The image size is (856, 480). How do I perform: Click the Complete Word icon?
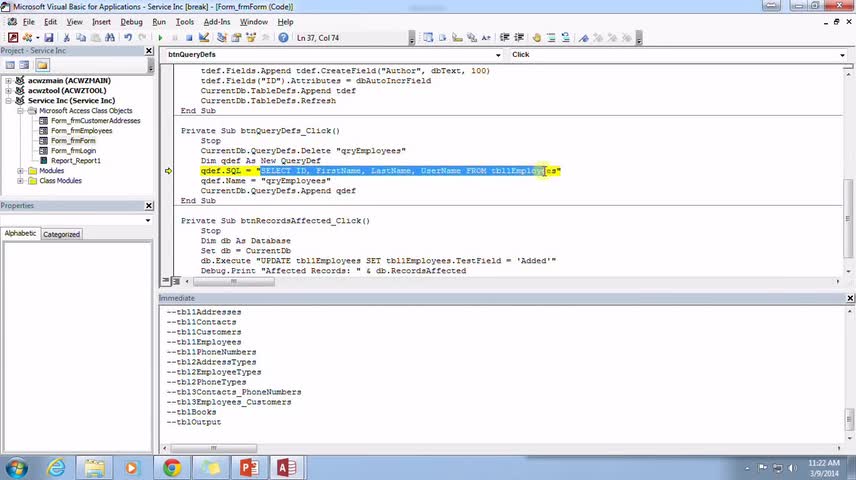click(x=486, y=38)
